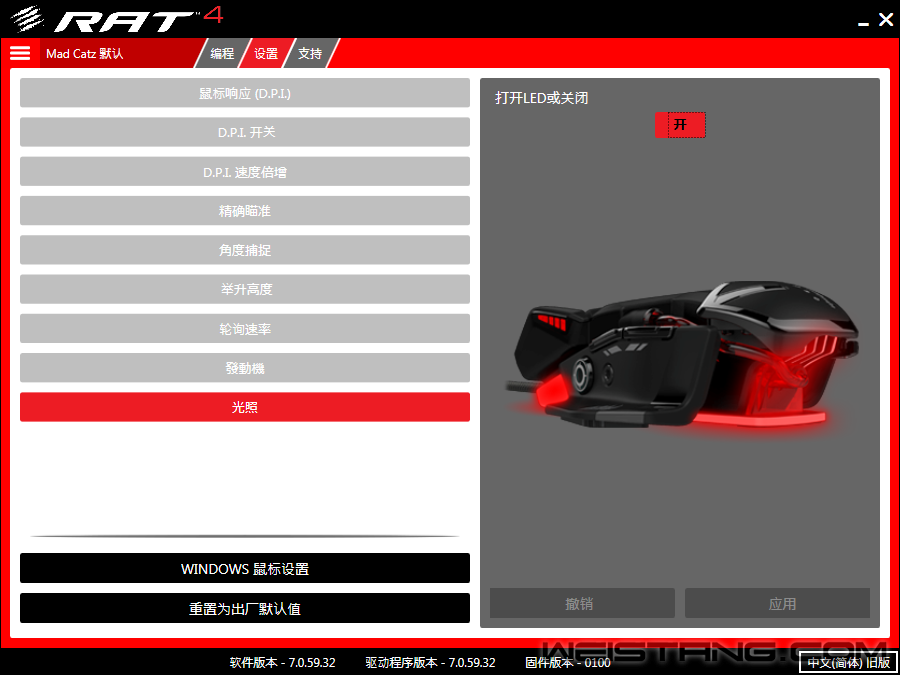Open 鼠标响应 (D.P.I.) settings
900x675 pixels.
[x=245, y=93]
